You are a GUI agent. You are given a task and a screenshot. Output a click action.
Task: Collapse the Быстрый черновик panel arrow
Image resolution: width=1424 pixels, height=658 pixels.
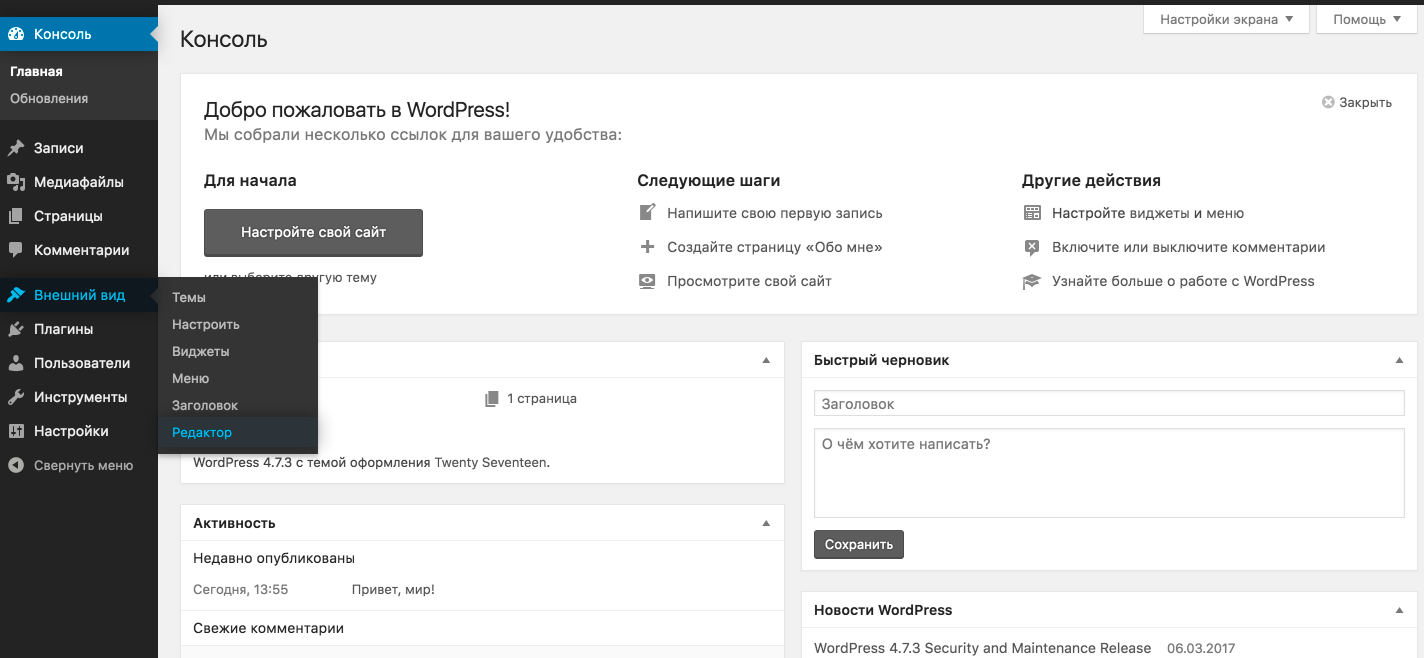(x=1400, y=360)
